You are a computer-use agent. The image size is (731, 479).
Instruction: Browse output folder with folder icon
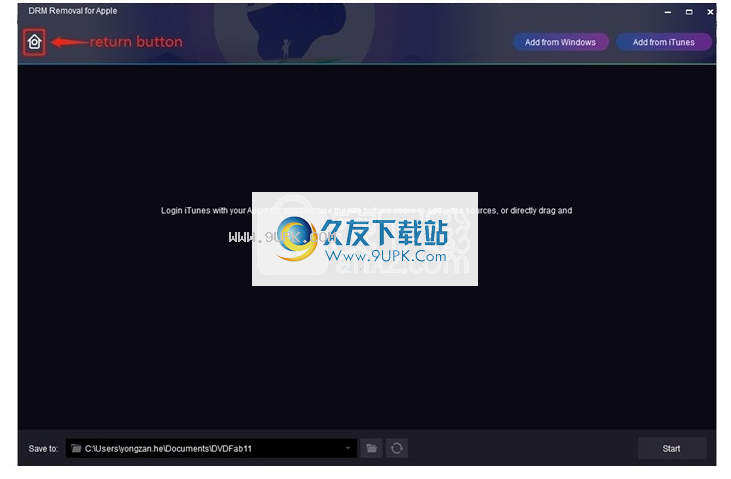point(372,448)
